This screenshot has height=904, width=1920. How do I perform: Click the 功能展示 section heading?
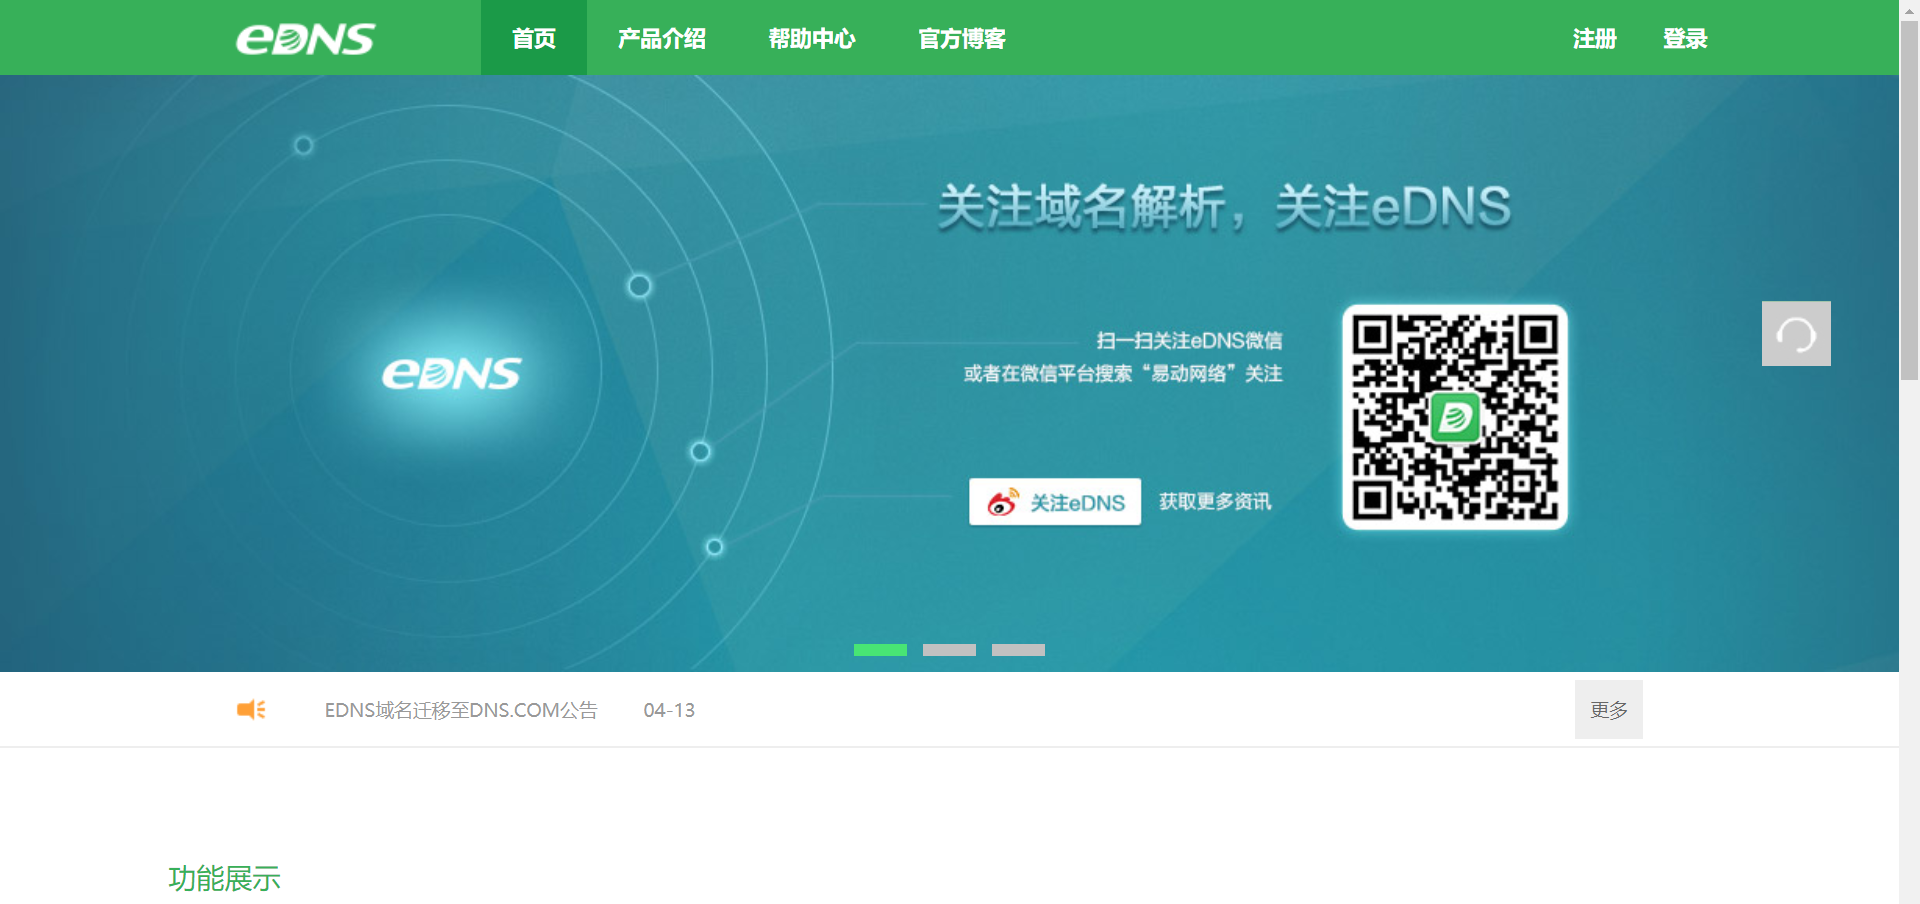pos(225,878)
